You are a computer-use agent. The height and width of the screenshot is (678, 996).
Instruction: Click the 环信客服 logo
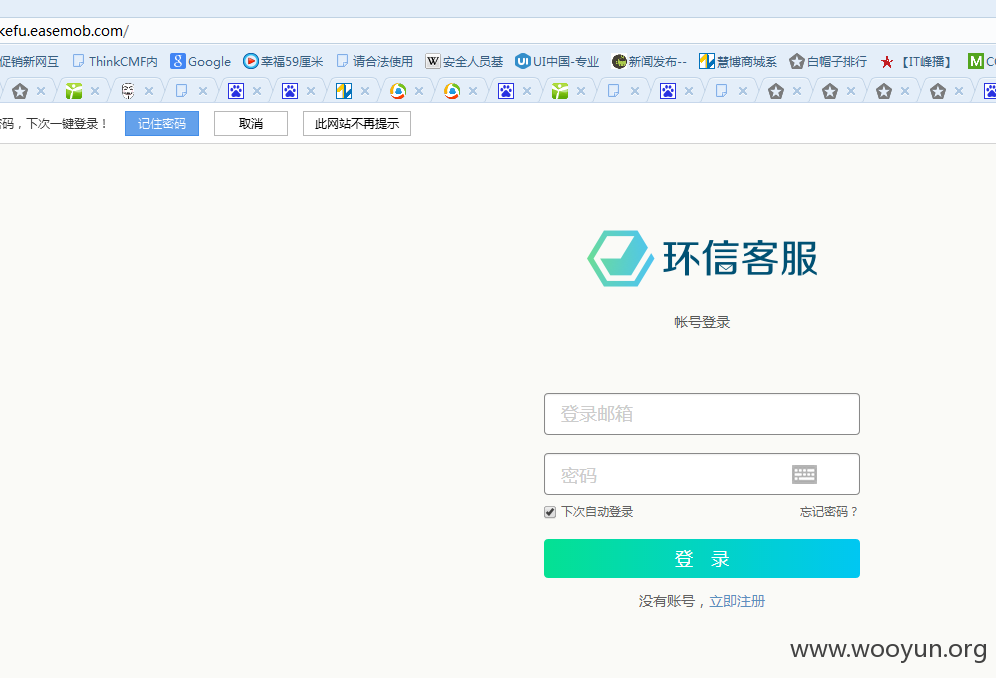703,258
